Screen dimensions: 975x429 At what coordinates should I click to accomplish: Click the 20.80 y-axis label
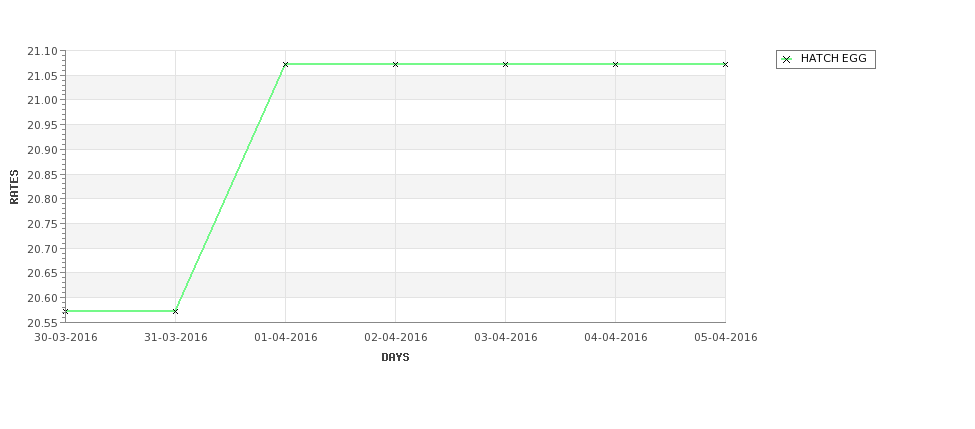click(x=42, y=199)
